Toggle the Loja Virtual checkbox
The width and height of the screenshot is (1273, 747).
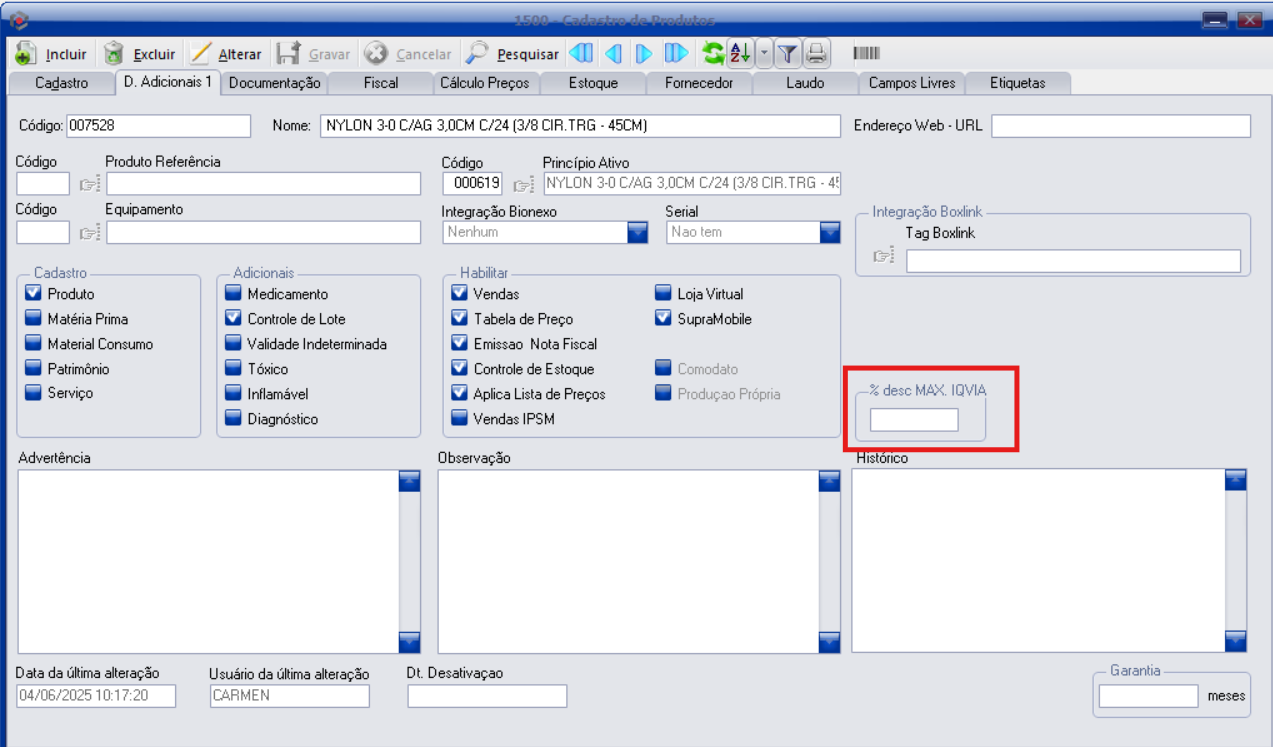coord(663,294)
